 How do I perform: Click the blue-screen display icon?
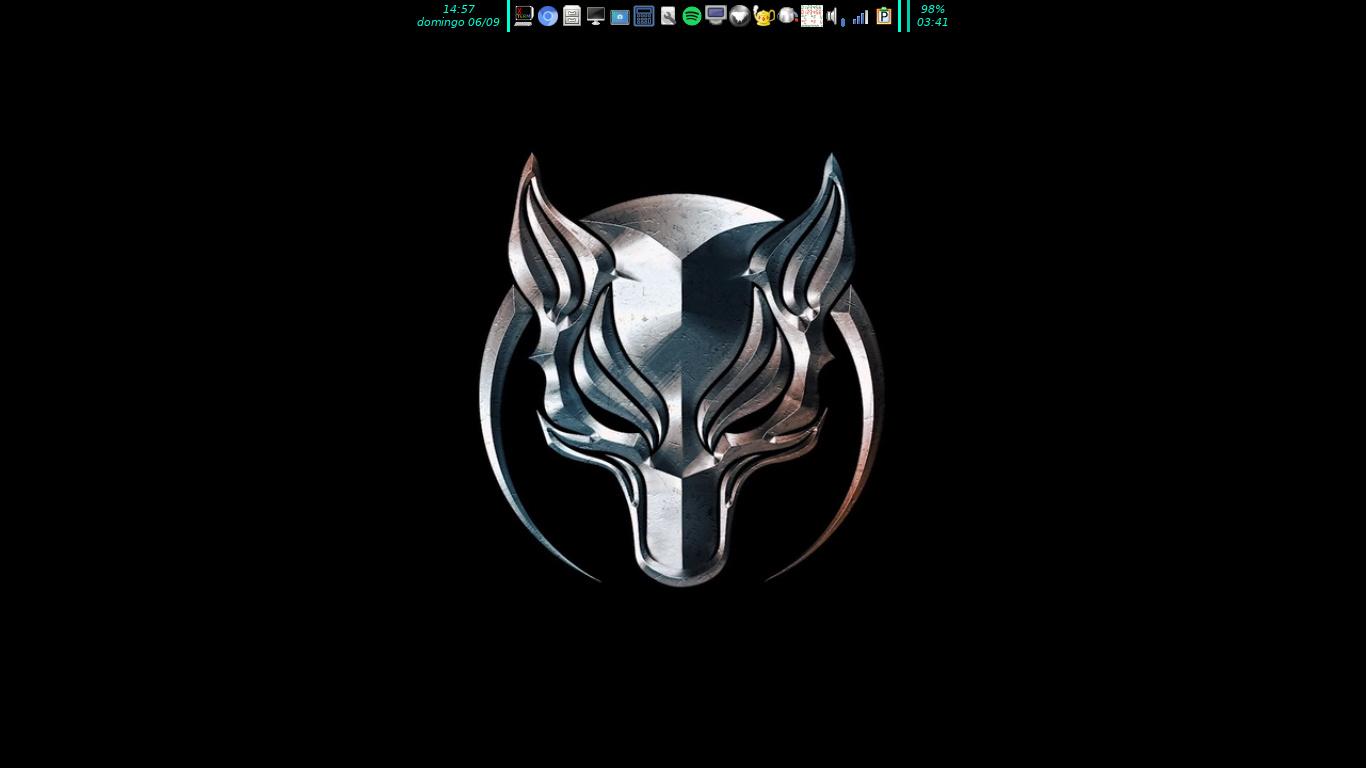pos(716,16)
